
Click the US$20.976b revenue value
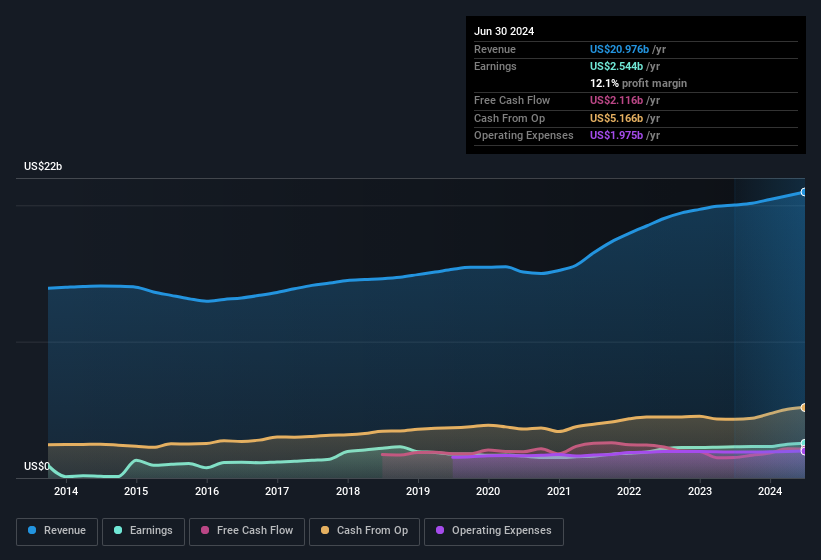[619, 49]
